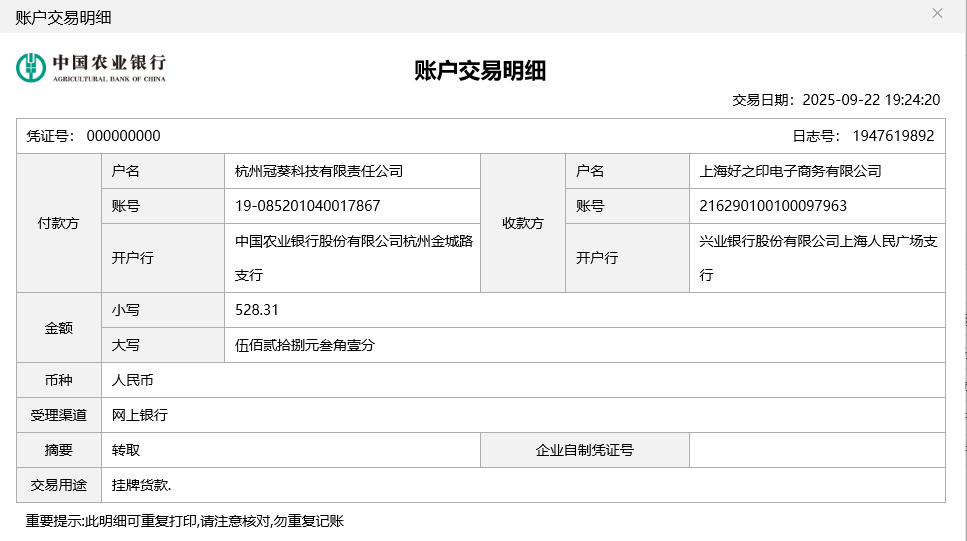Select the amount value 528.31

click(x=257, y=310)
